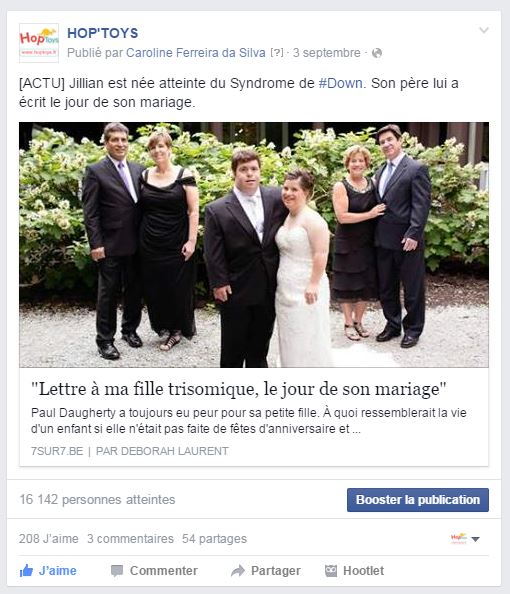
Task: View the 54 partages list
Action: click(x=214, y=539)
